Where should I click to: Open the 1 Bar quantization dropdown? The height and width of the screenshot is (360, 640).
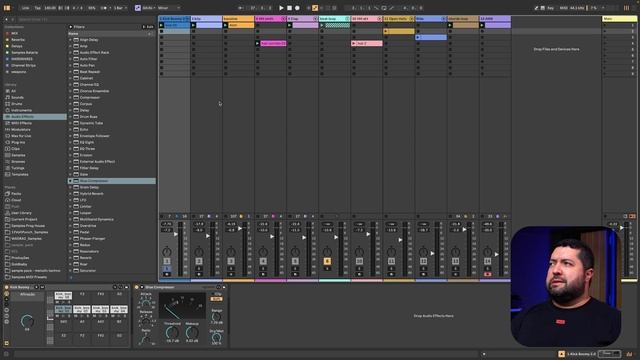(x=120, y=8)
